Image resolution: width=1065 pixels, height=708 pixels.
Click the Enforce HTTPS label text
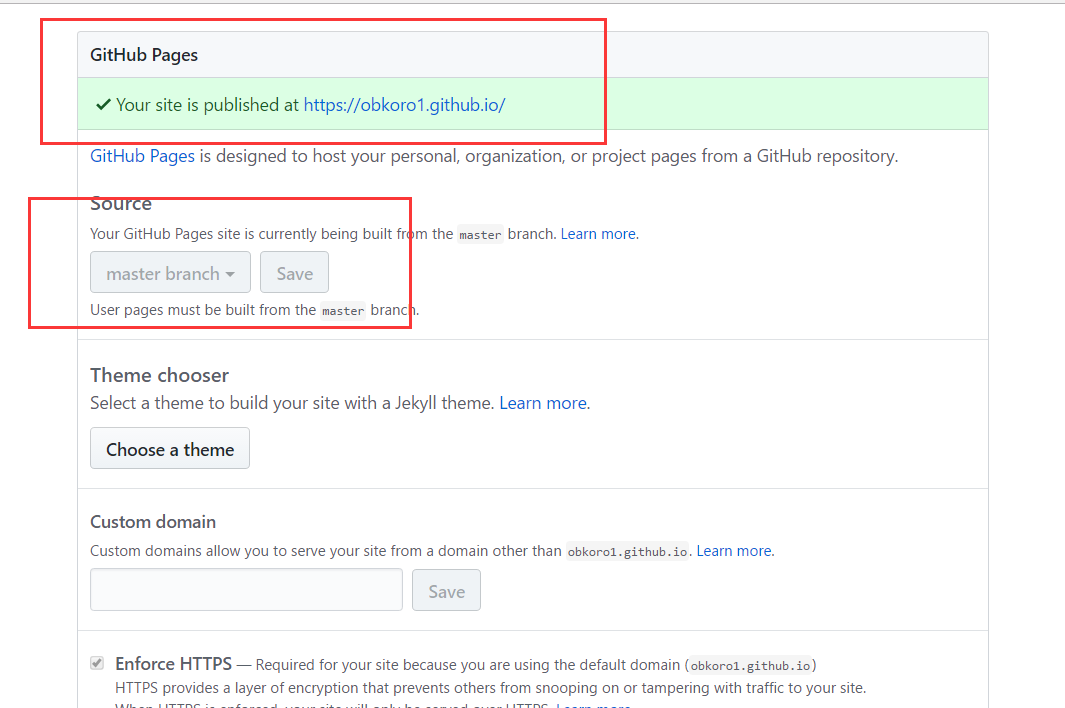(x=173, y=664)
